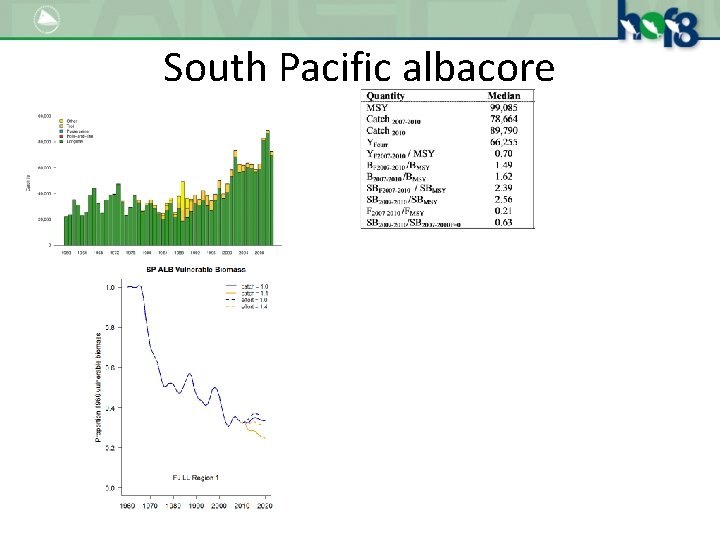
Task: Select the value 89,790 in table
Action: point(504,130)
